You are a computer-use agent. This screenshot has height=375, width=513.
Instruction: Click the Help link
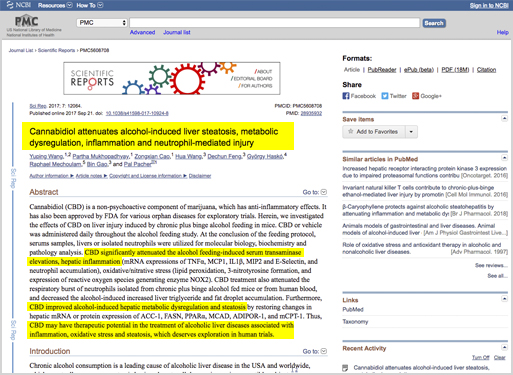(502, 32)
